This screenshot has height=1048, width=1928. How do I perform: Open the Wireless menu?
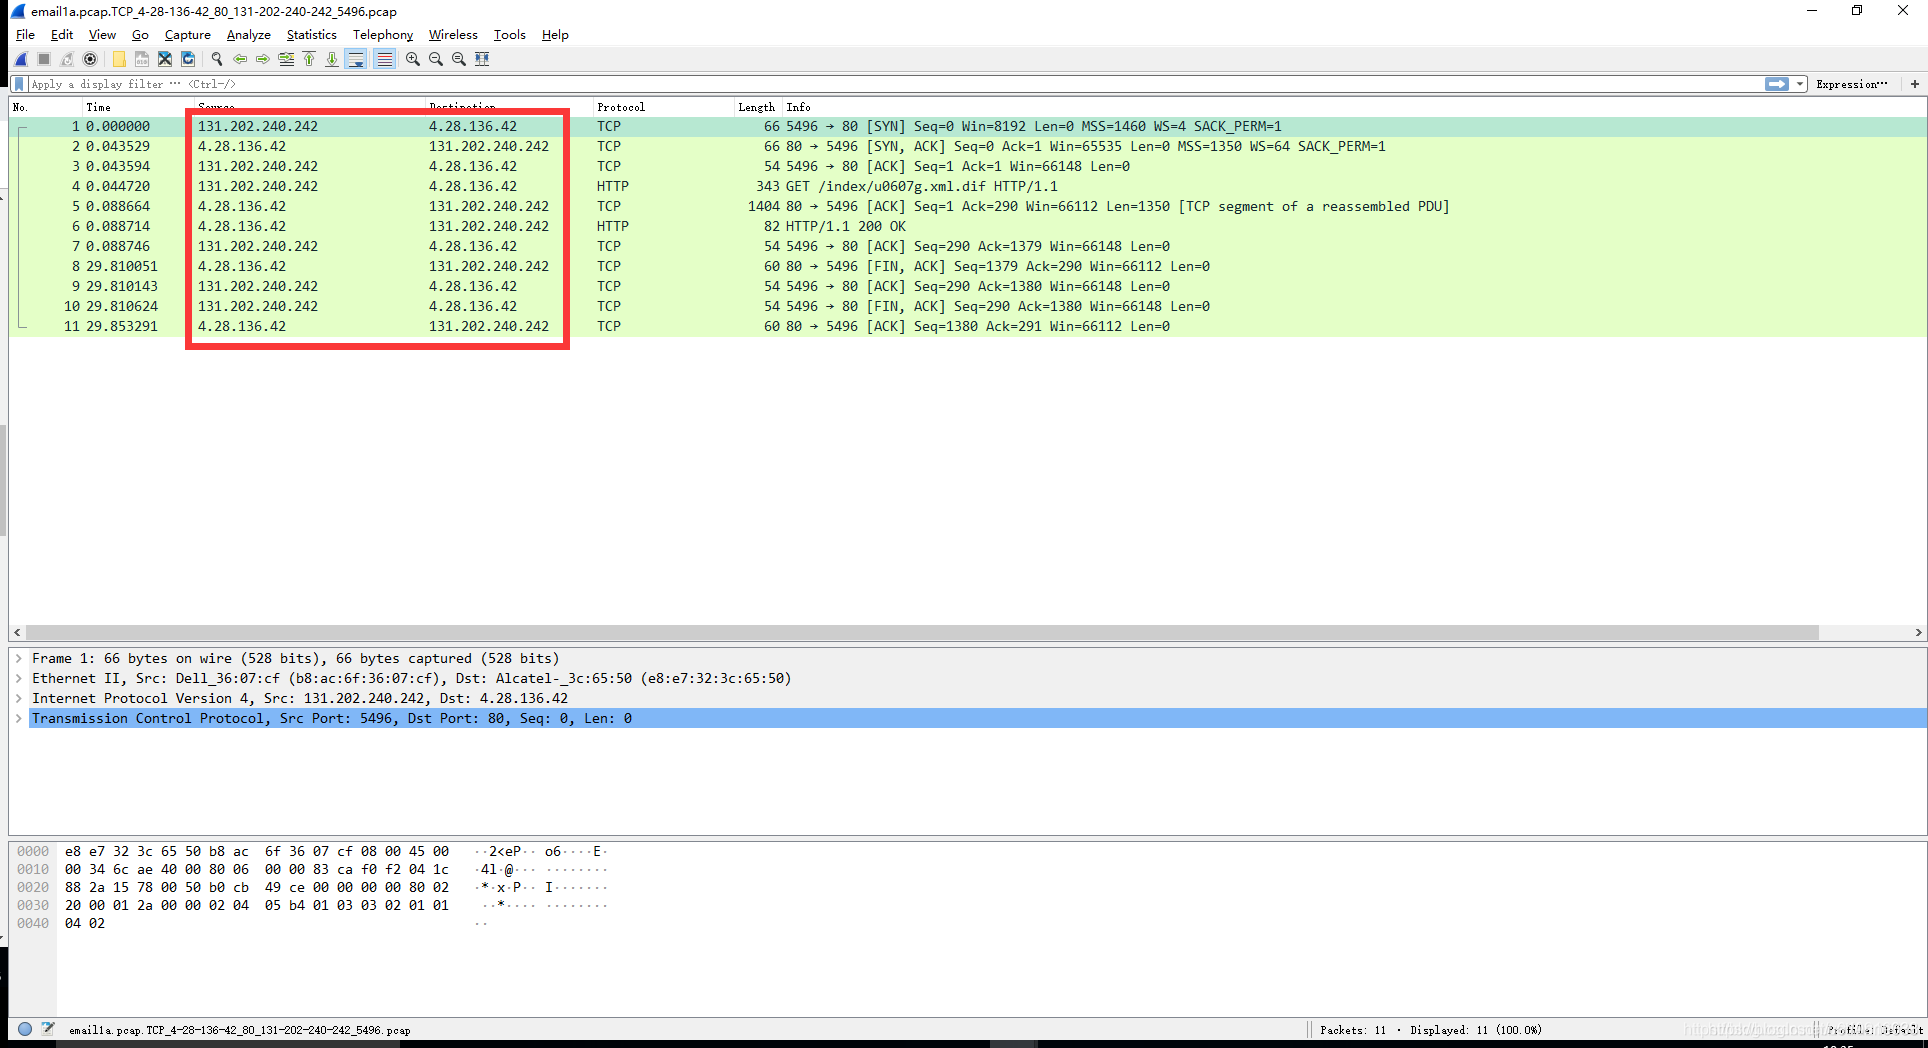point(453,35)
